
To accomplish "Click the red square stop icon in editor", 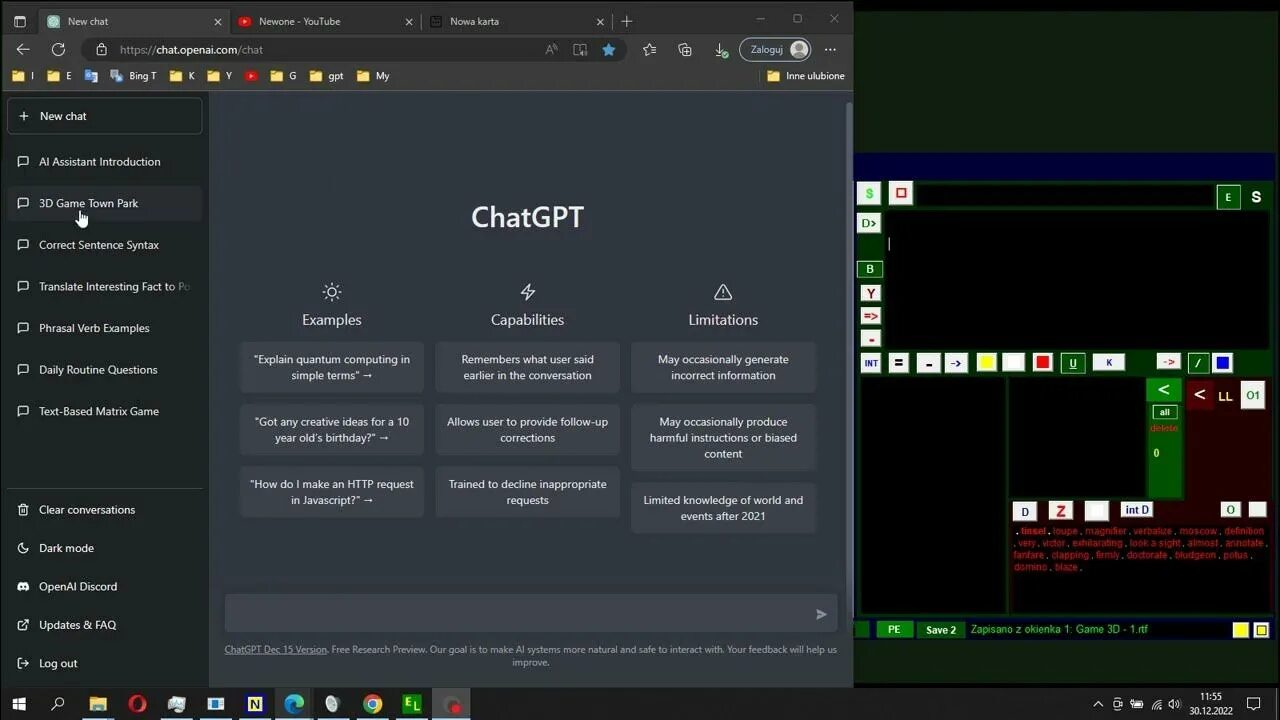I will click(x=901, y=193).
